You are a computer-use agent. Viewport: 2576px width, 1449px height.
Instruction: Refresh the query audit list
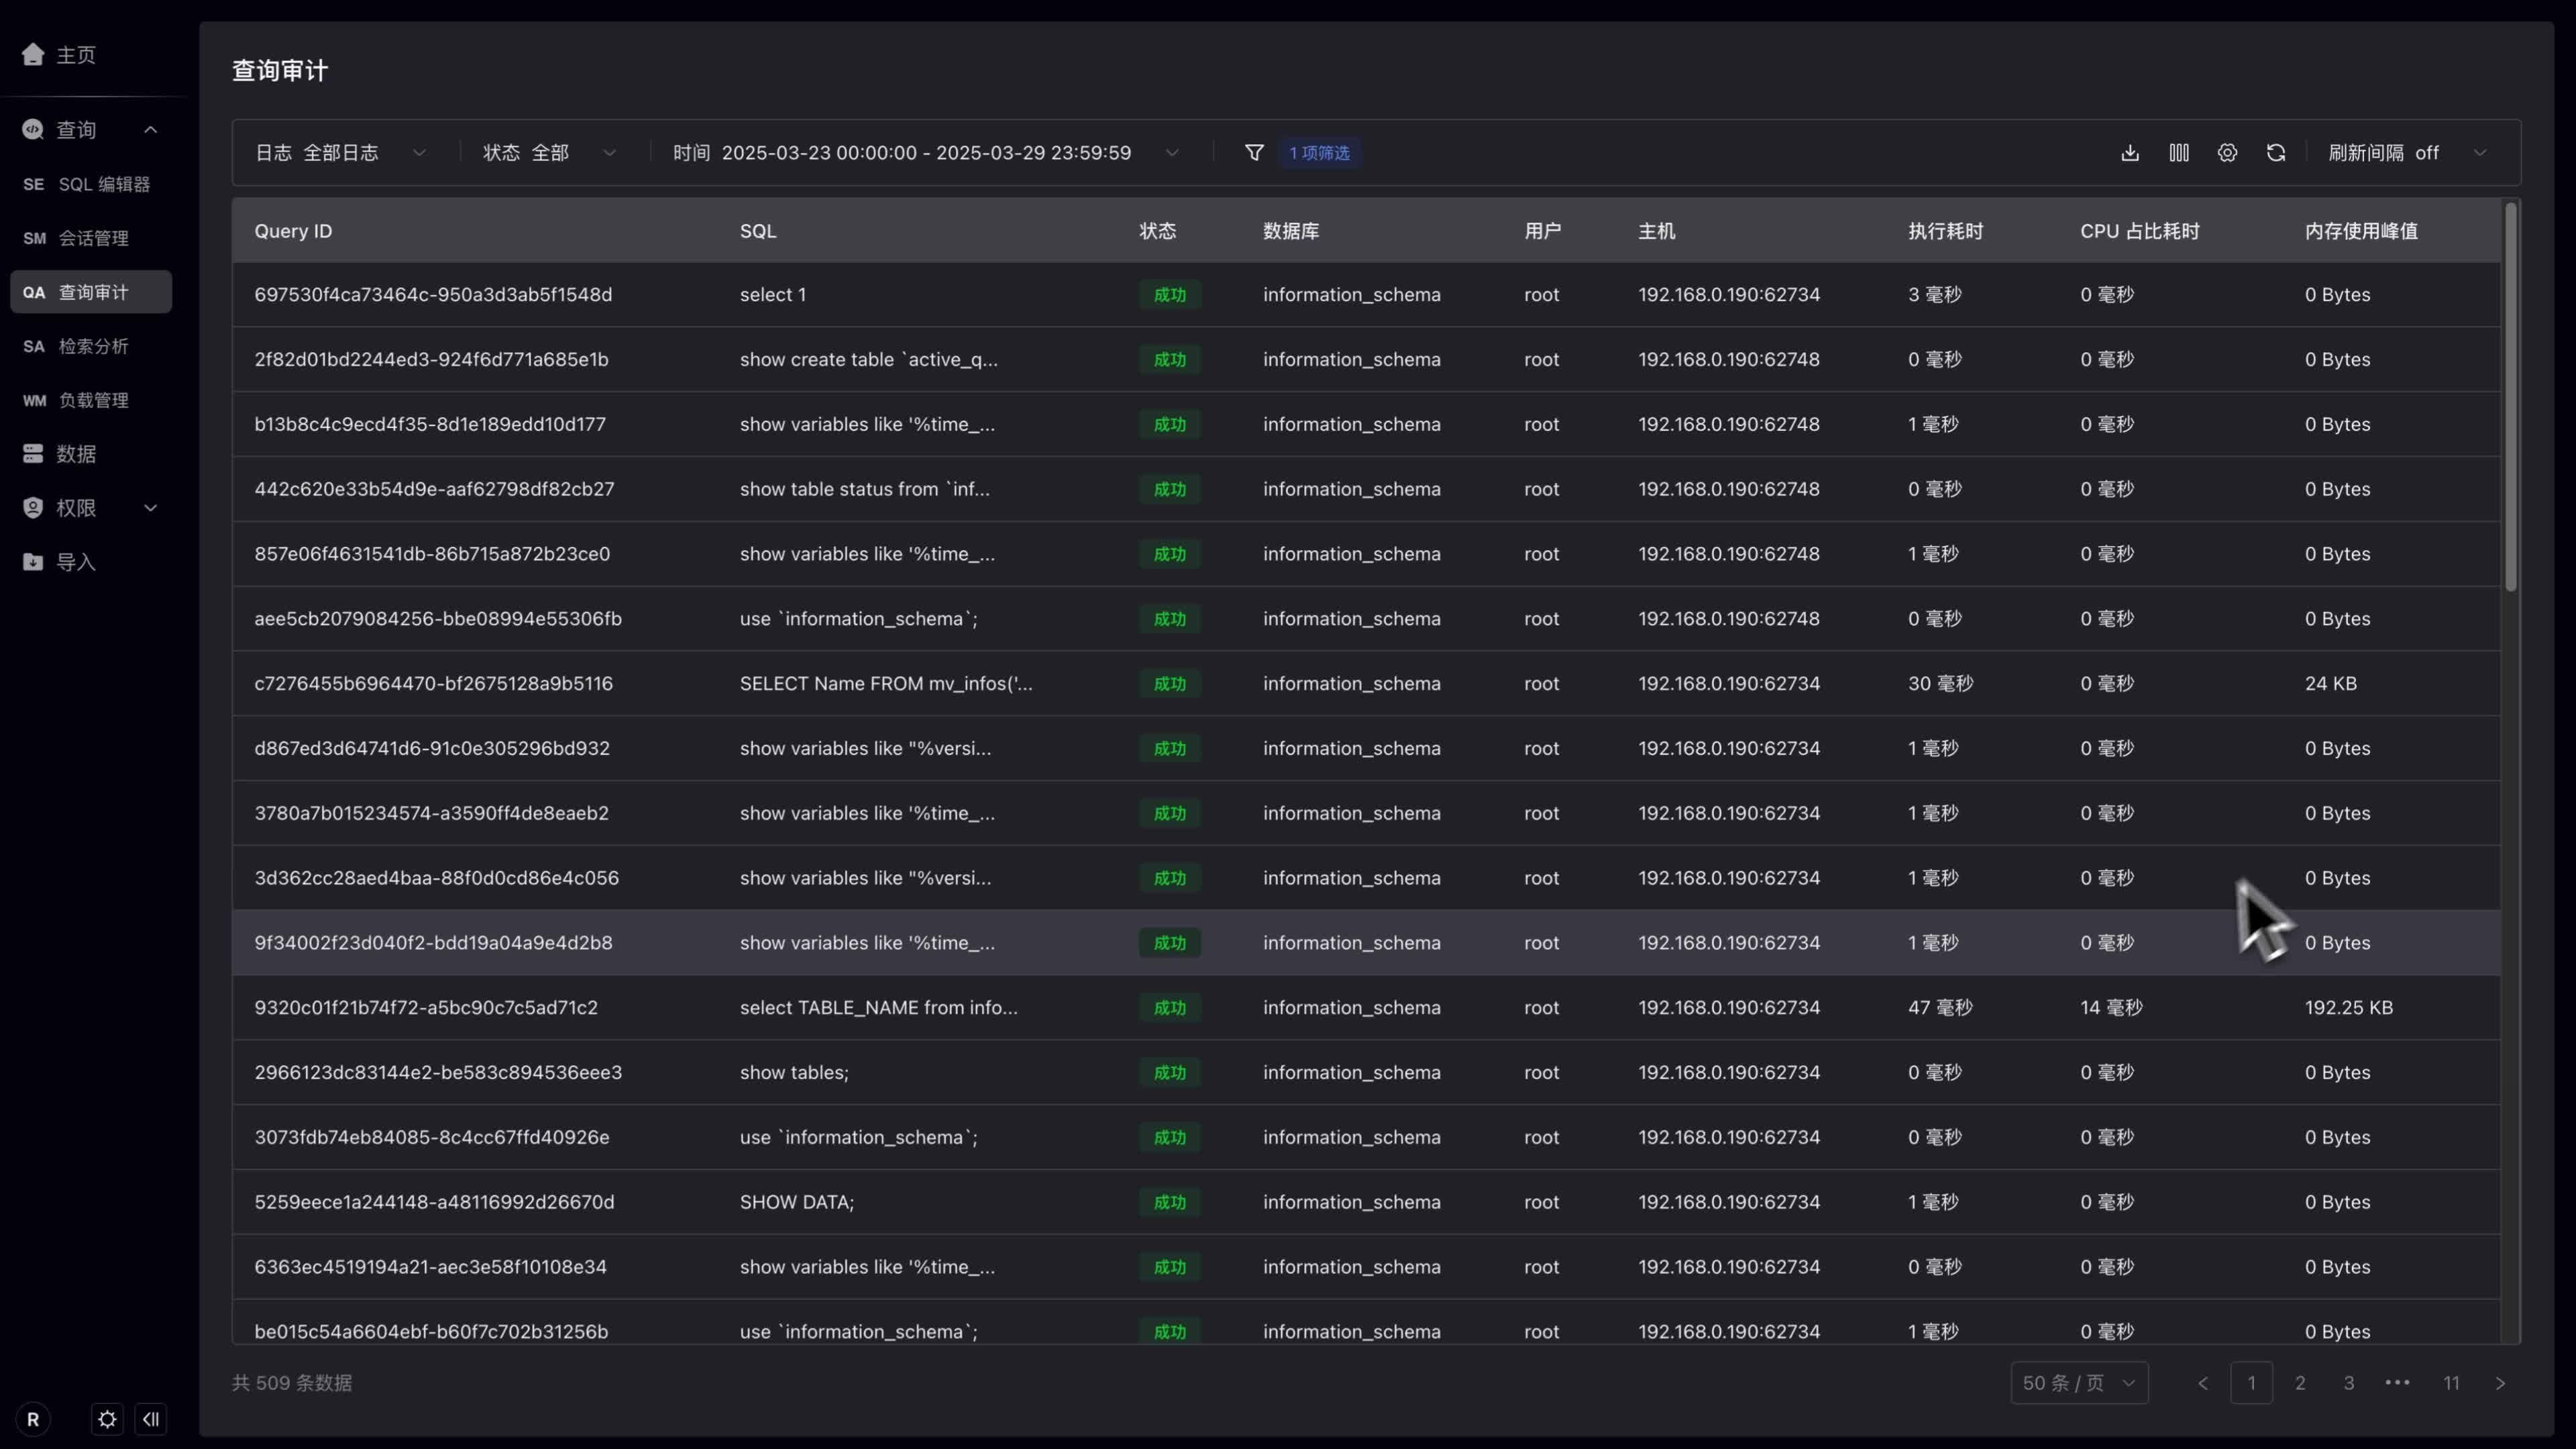click(x=2276, y=153)
